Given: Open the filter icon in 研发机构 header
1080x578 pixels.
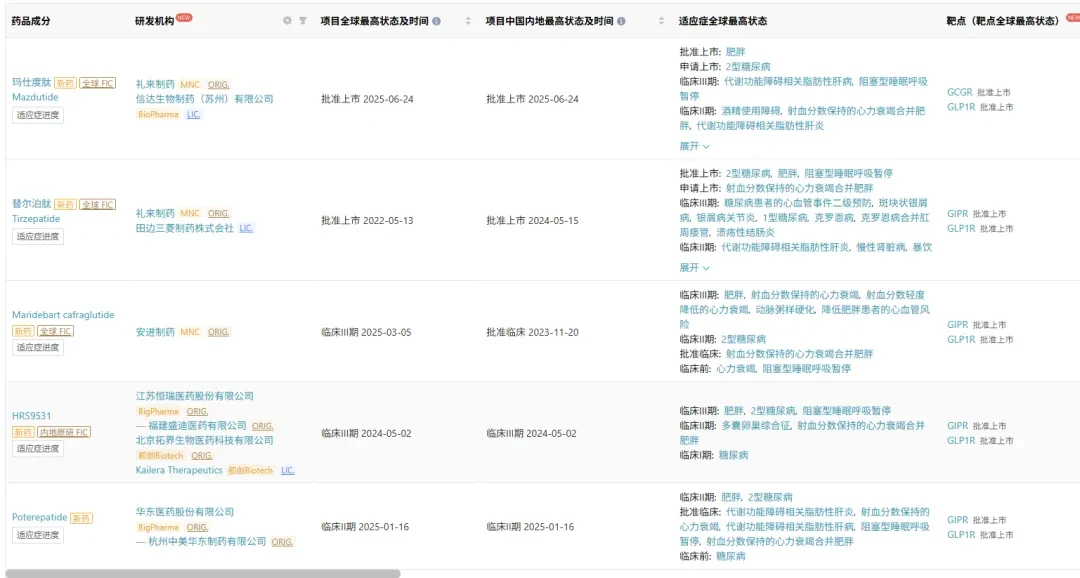Looking at the screenshot, I should point(302,21).
